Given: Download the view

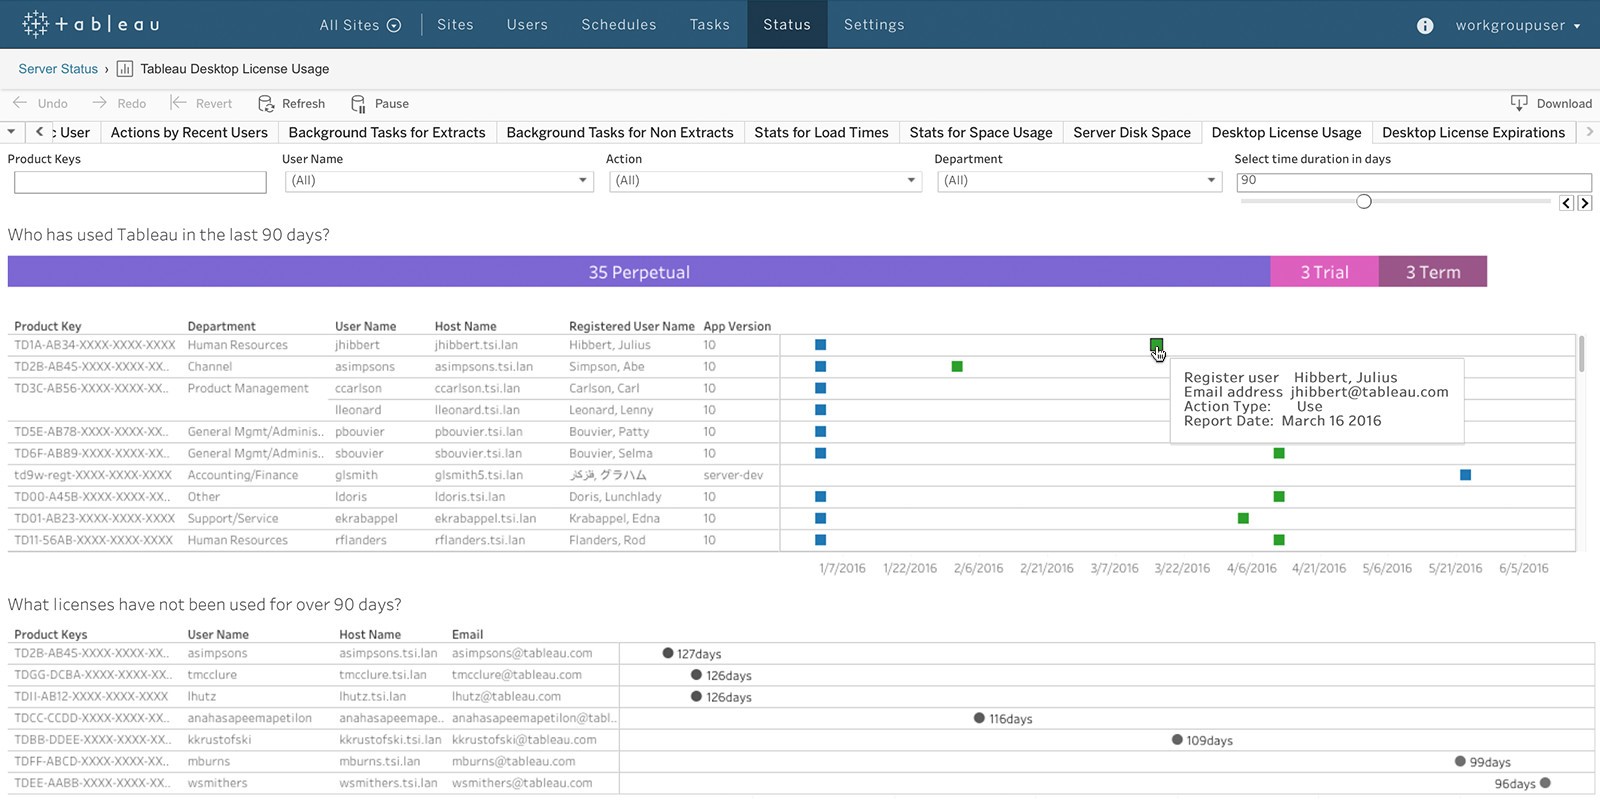Looking at the screenshot, I should (x=1551, y=103).
